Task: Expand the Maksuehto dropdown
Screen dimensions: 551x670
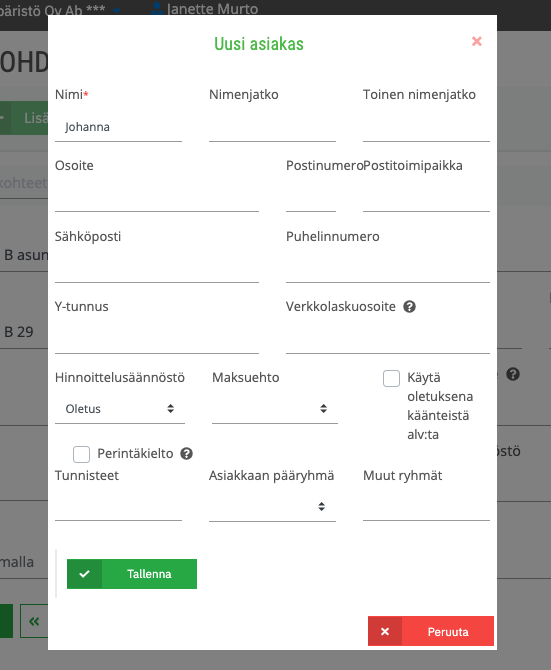Action: [x=275, y=409]
